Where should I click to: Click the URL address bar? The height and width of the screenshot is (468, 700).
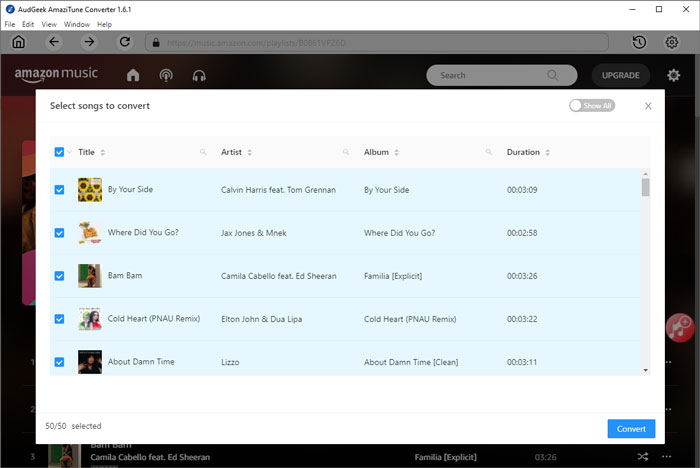[x=377, y=42]
